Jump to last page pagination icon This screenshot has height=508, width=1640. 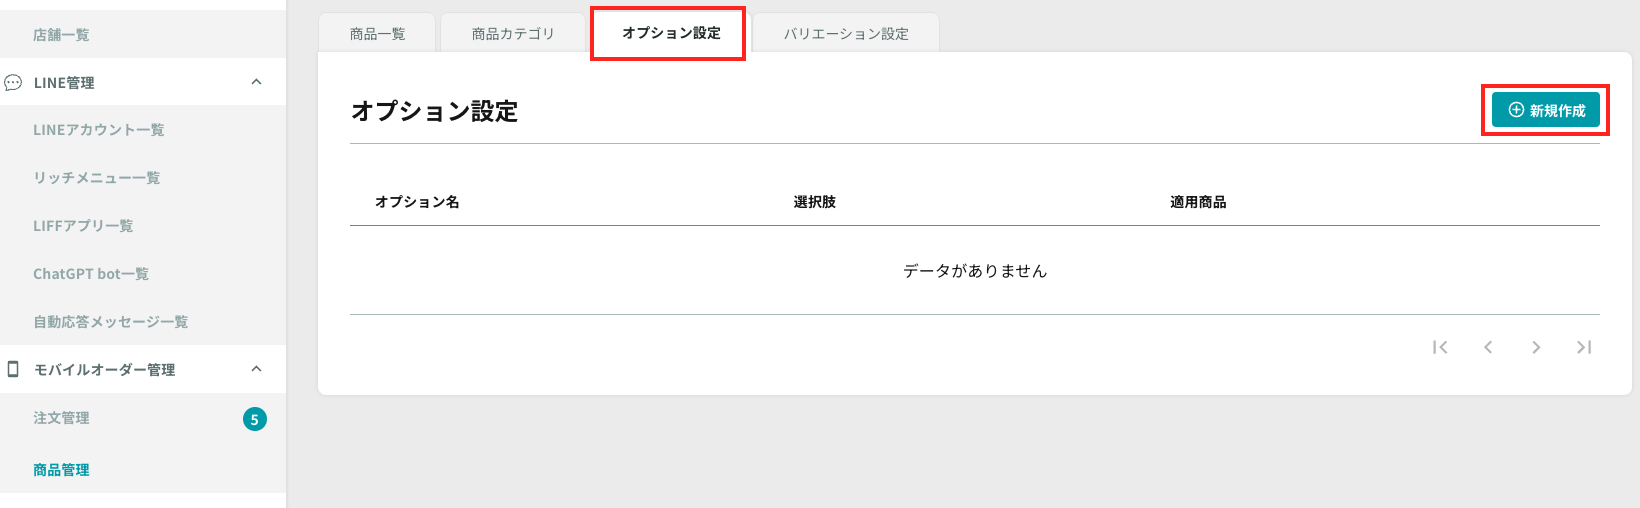pos(1584,347)
